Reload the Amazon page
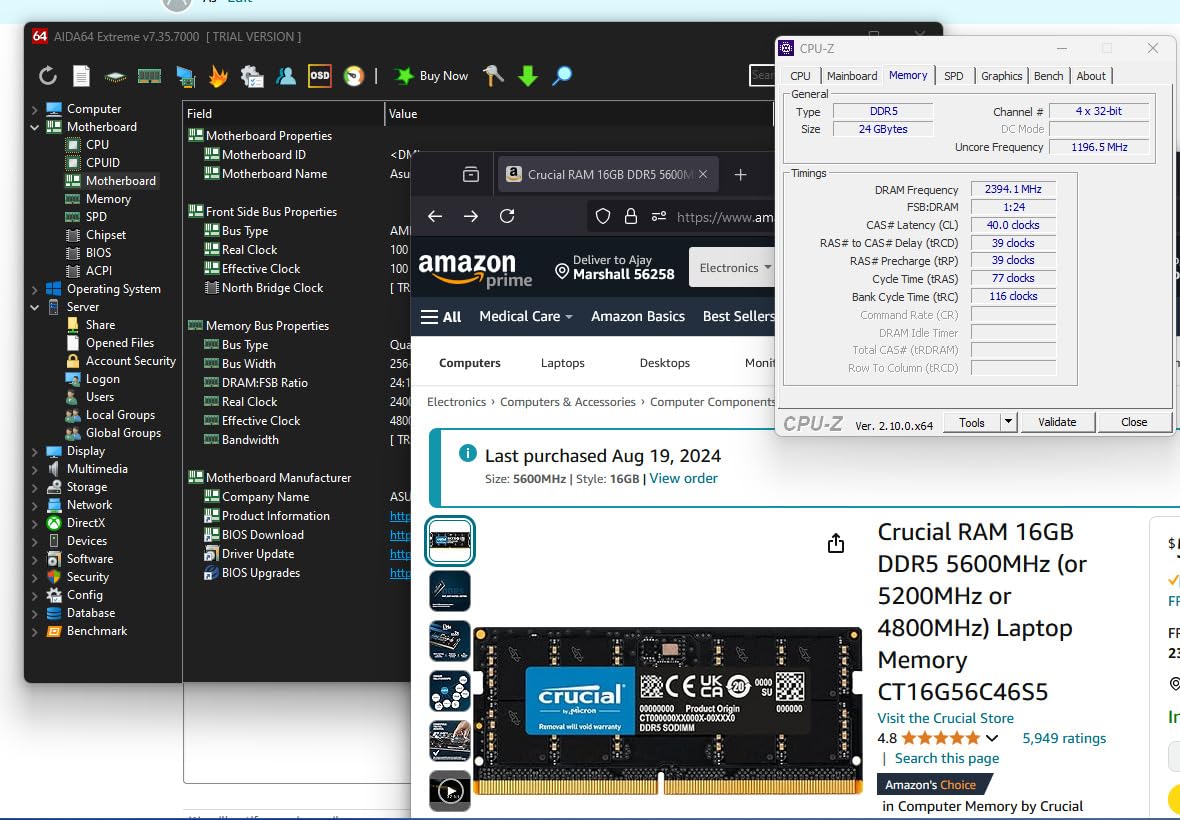The image size is (1180, 820). click(x=507, y=217)
